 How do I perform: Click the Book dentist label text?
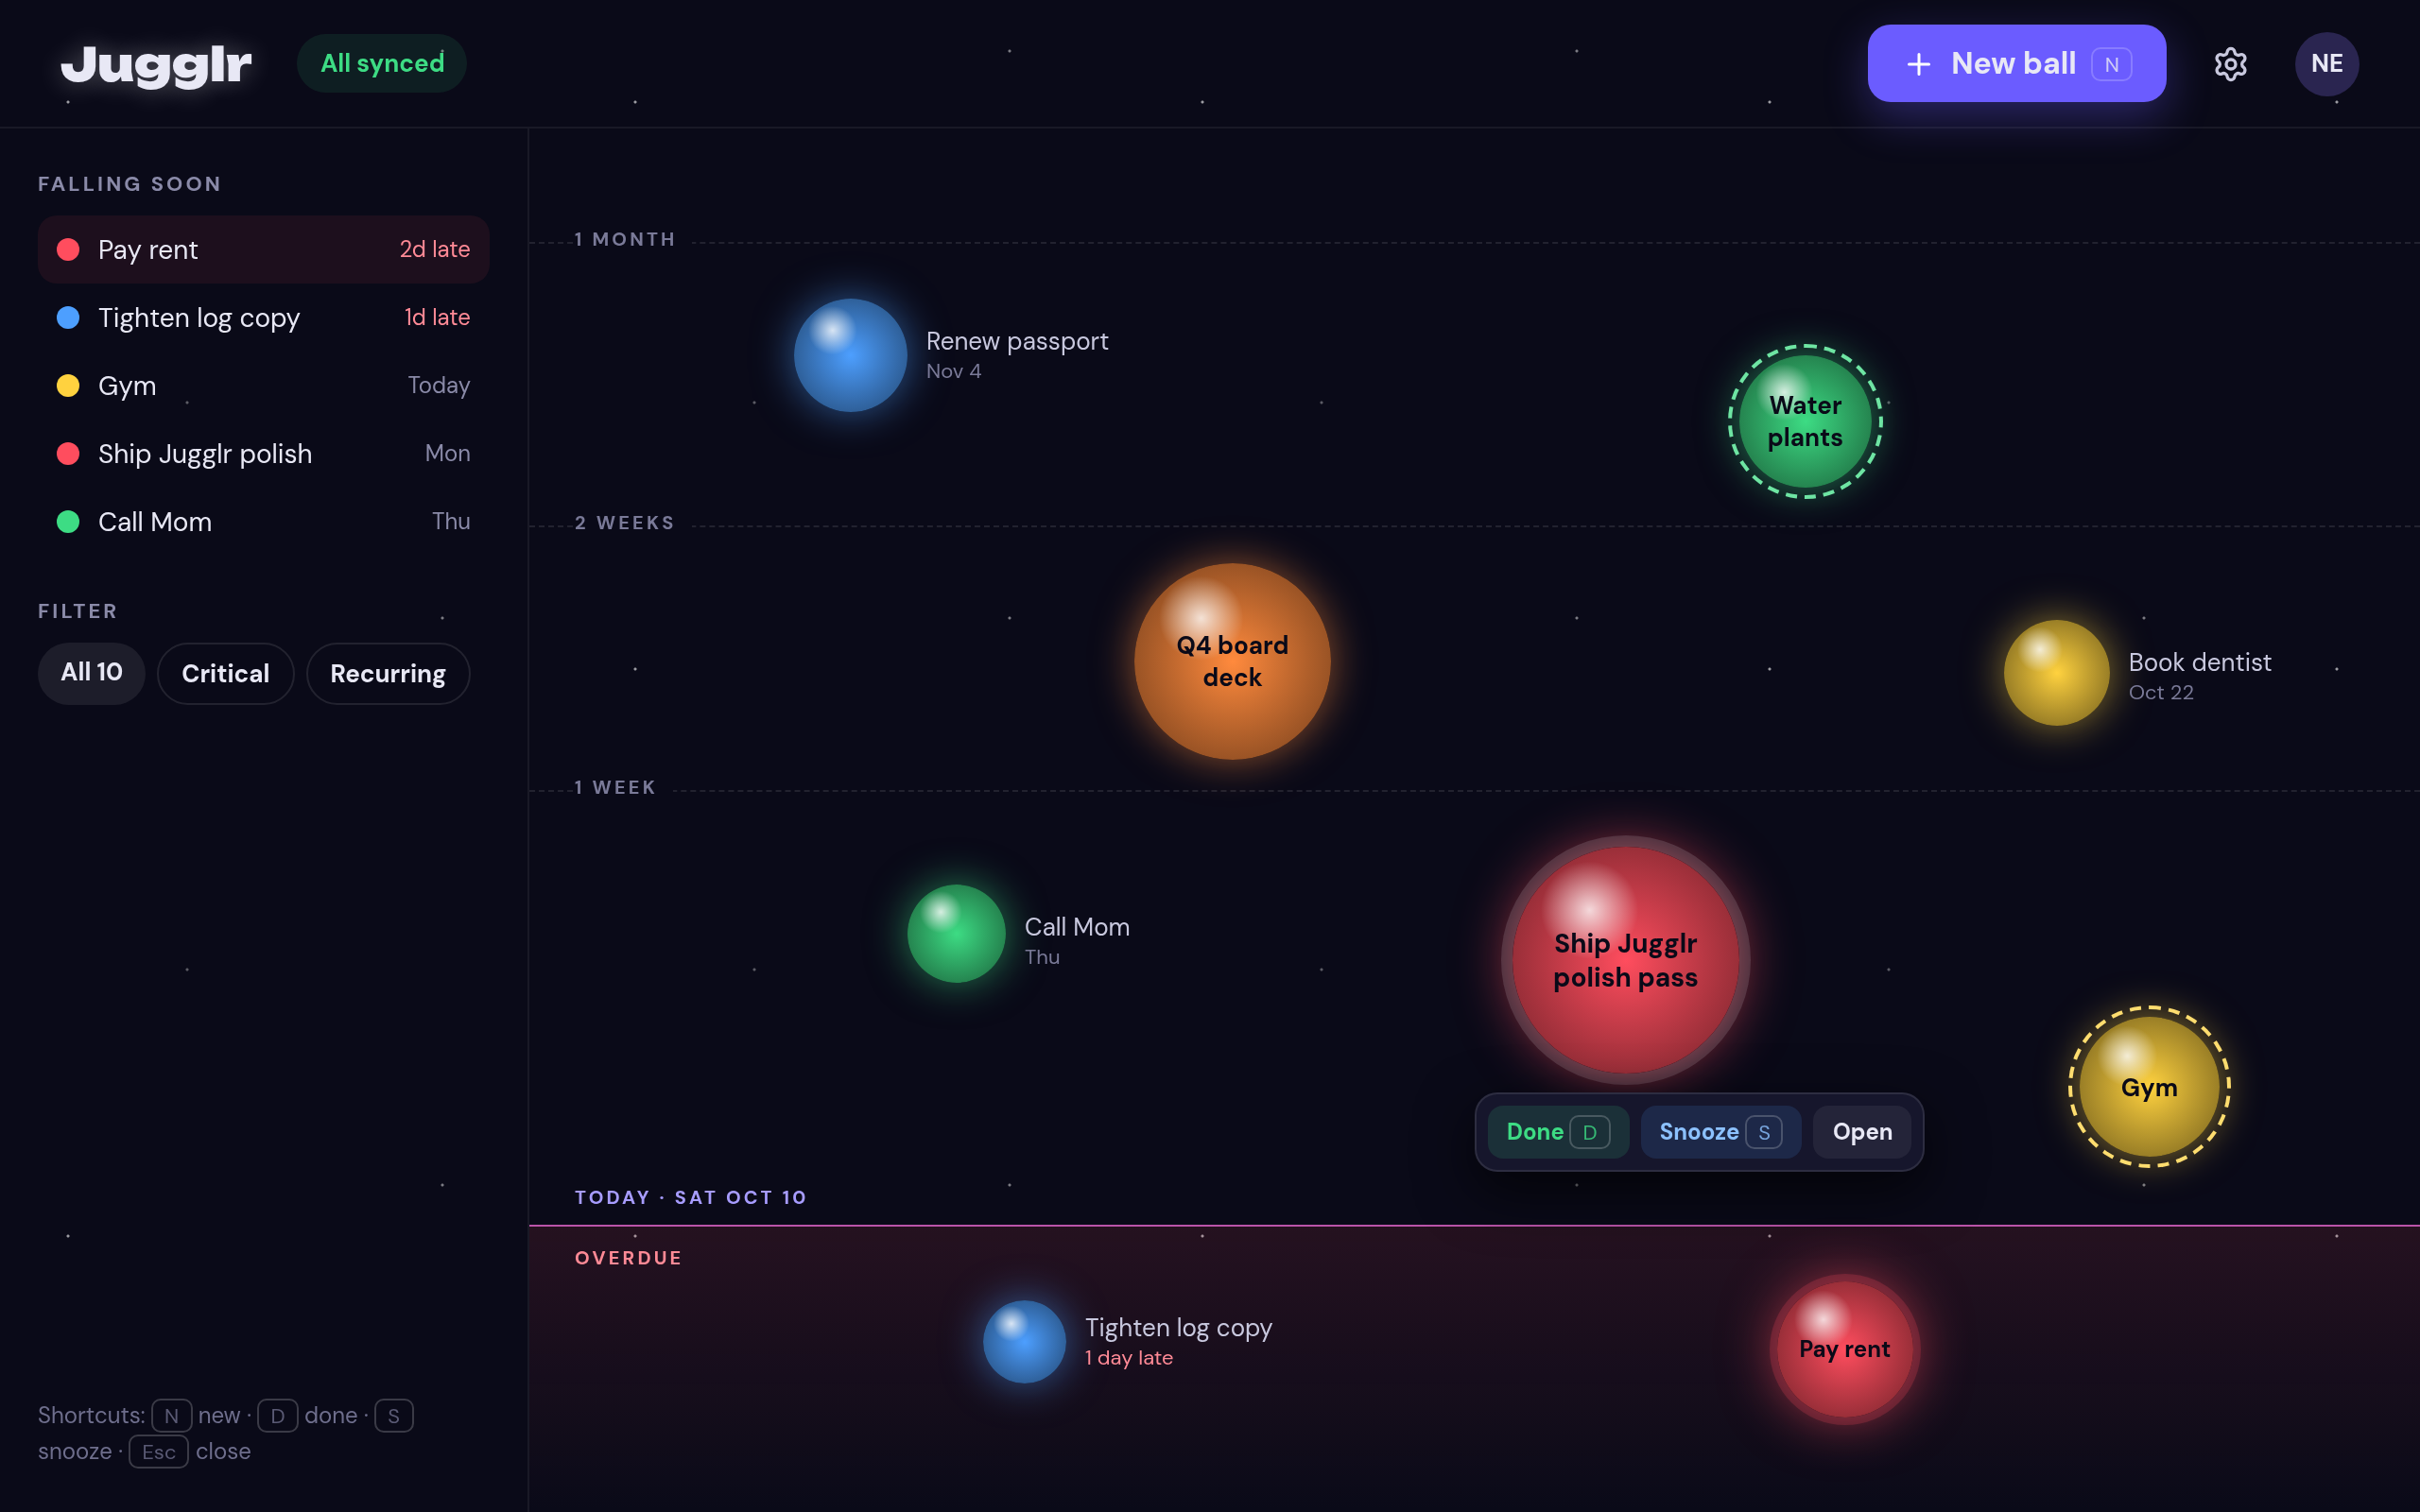[2199, 662]
